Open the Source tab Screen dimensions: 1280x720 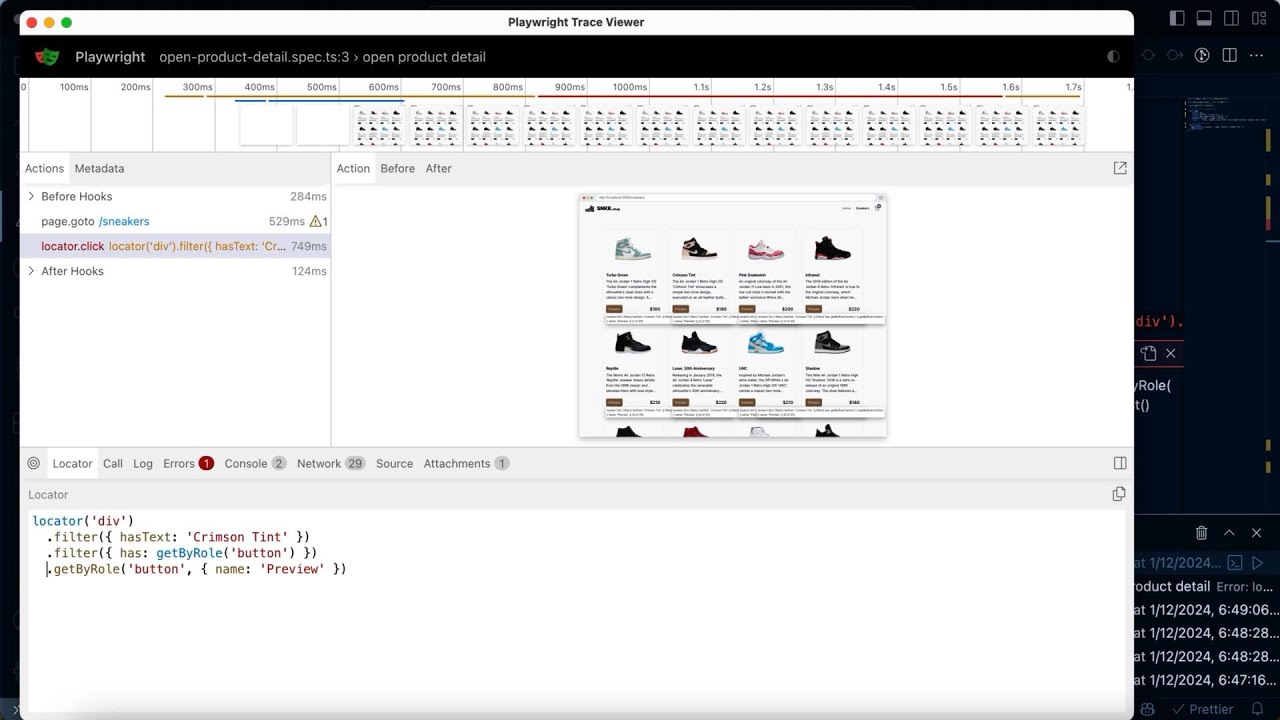pyautogui.click(x=394, y=463)
